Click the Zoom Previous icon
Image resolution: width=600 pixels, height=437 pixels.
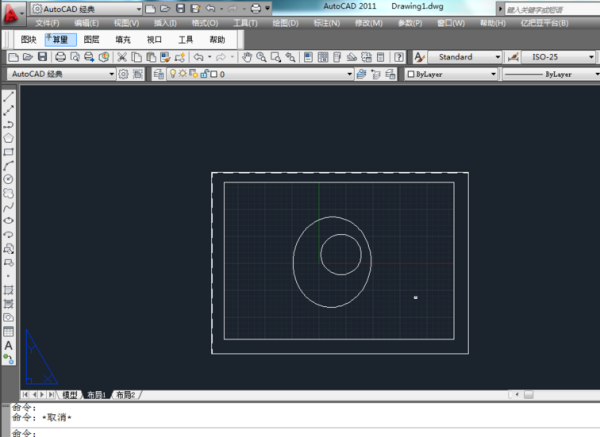[290, 57]
